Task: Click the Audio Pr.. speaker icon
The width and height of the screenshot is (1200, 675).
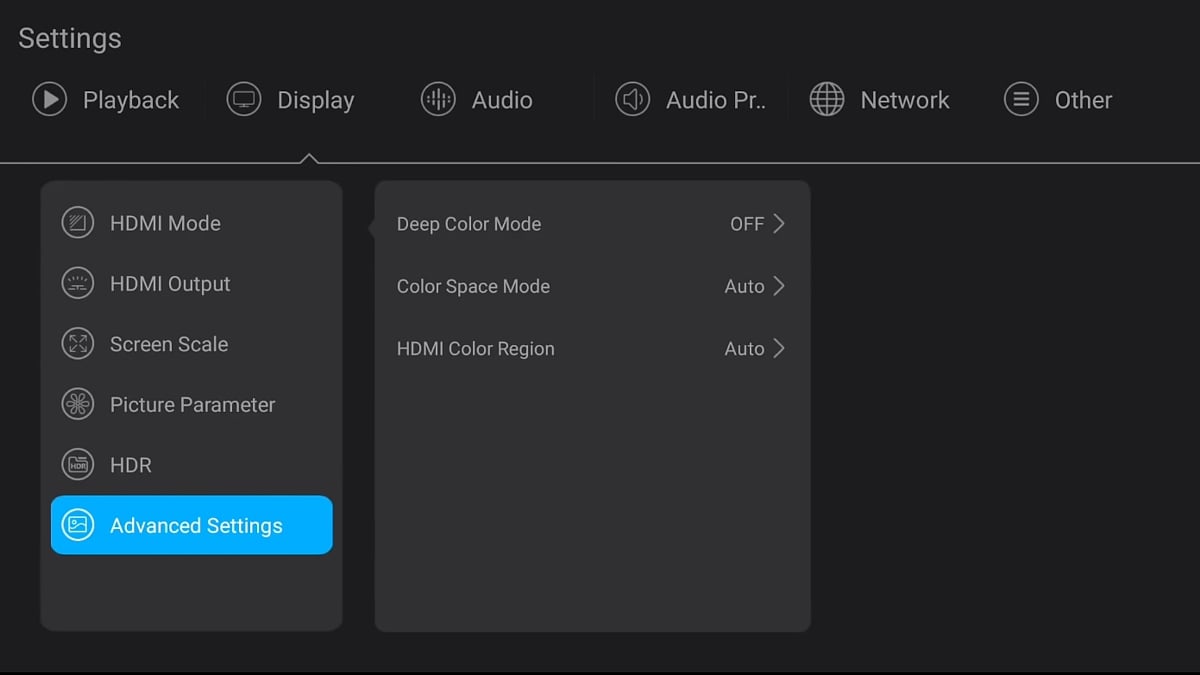Action: click(x=632, y=100)
